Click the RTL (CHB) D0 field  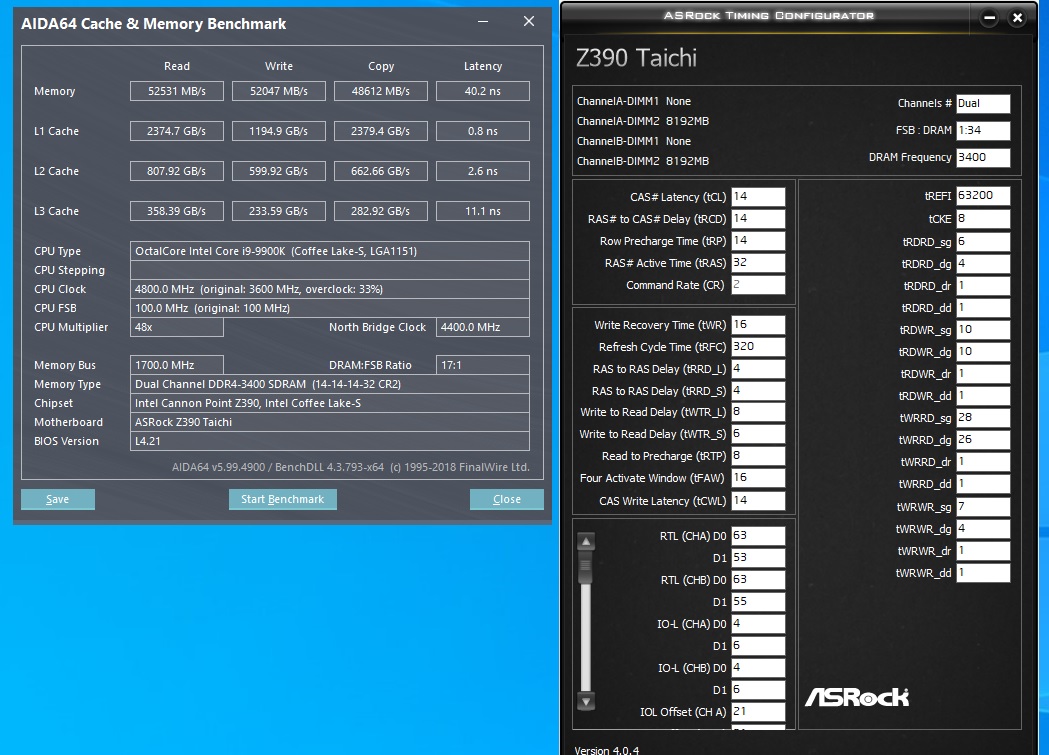[758, 580]
